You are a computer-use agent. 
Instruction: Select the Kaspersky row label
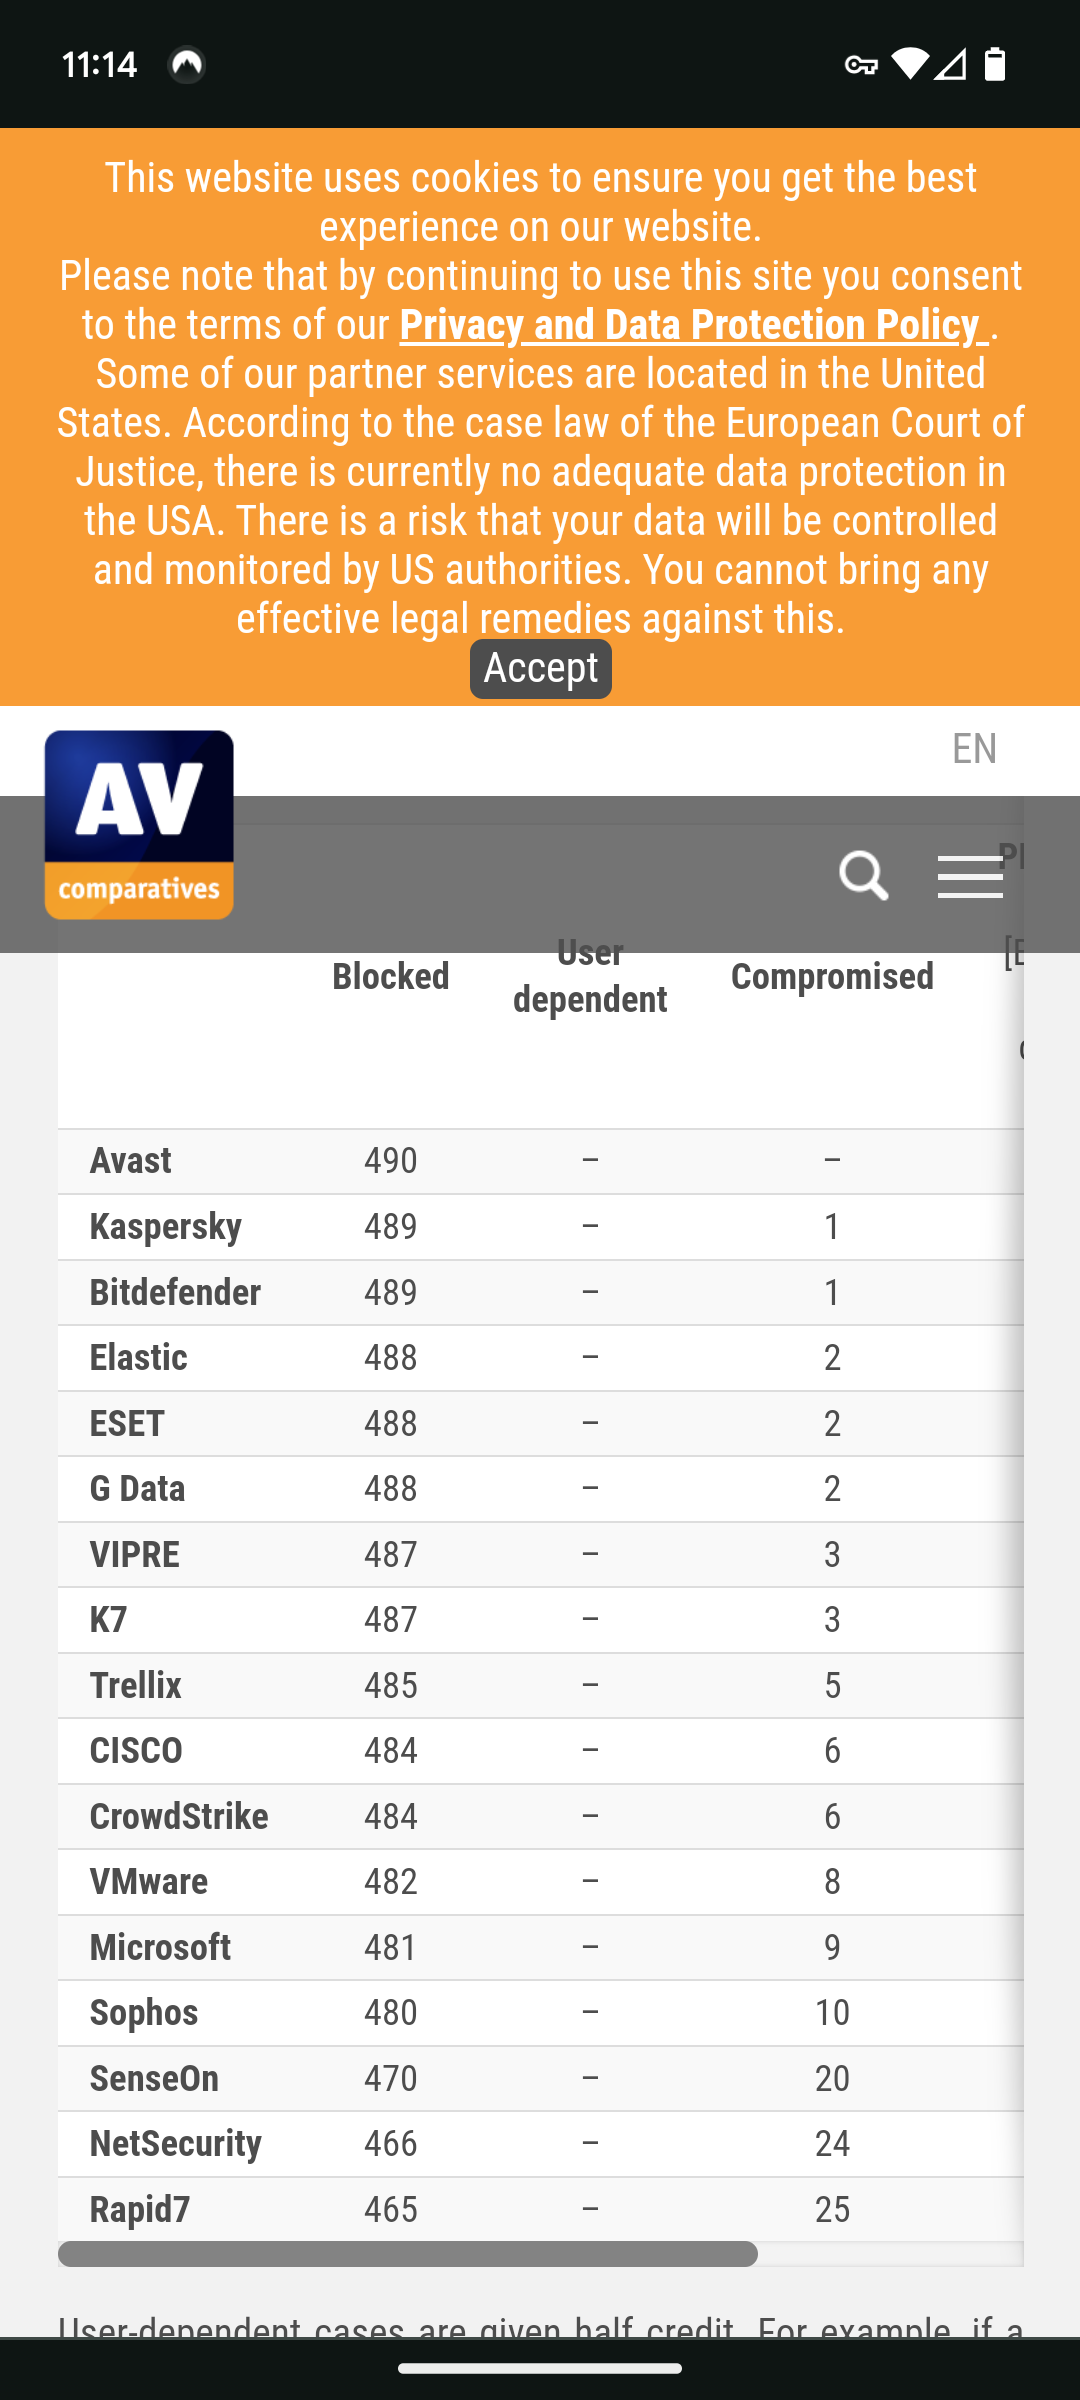pyautogui.click(x=166, y=1226)
